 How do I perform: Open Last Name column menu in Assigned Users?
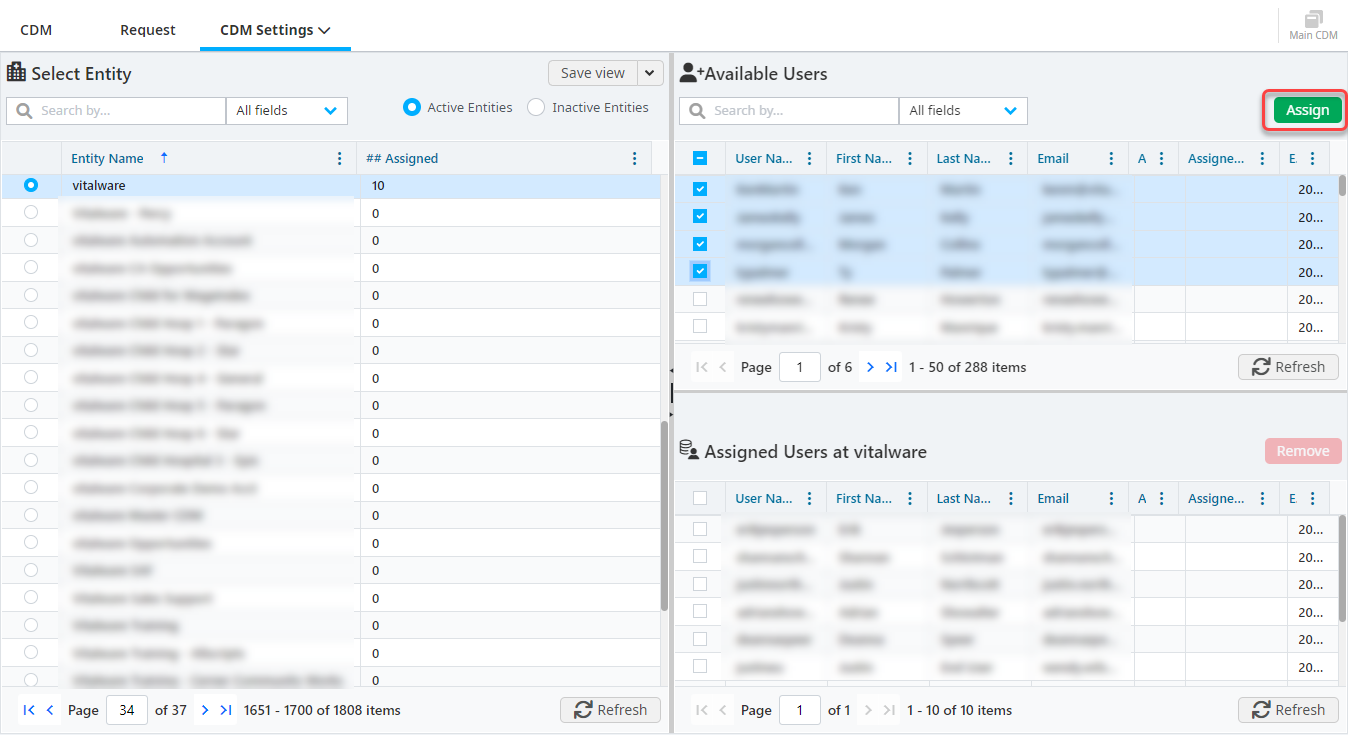1010,498
